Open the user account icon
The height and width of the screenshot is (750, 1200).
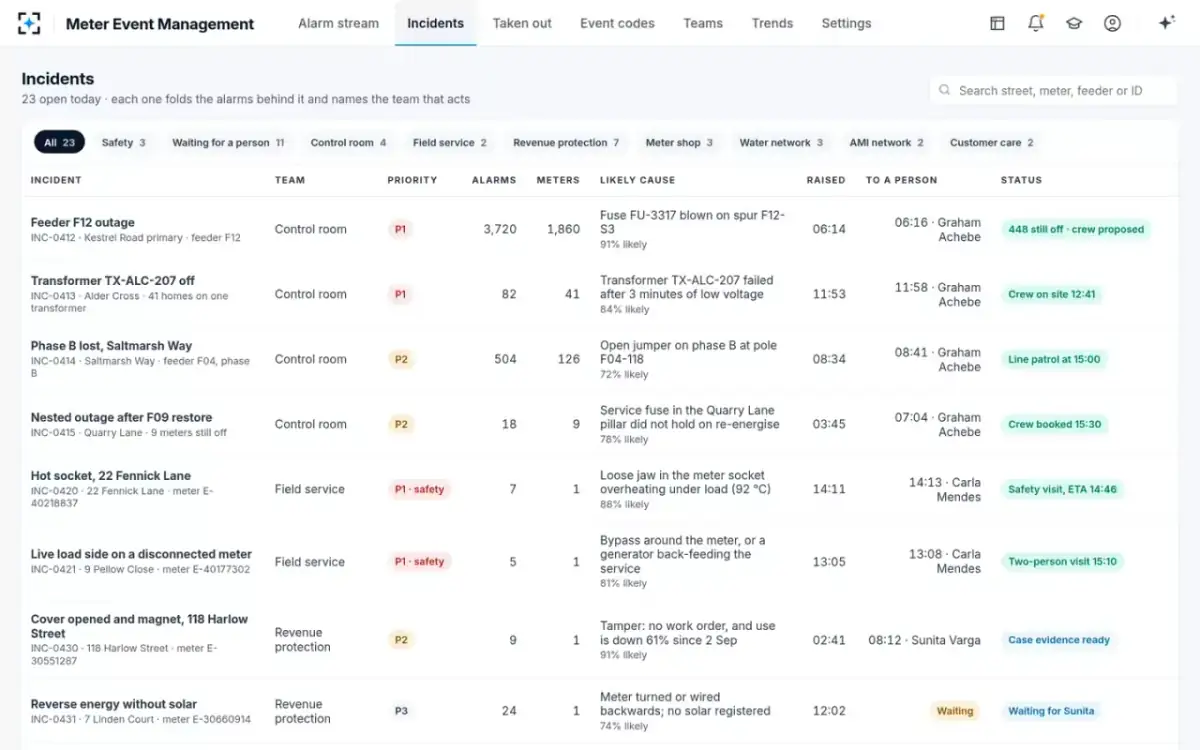pyautogui.click(x=1112, y=23)
